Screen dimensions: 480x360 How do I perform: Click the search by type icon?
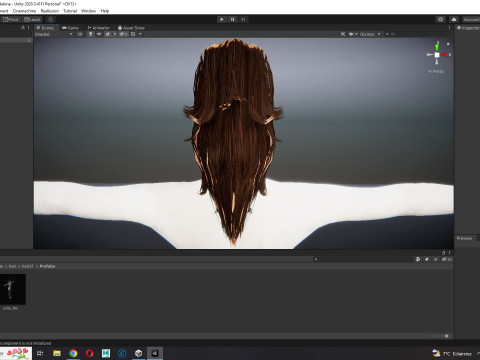tap(418, 259)
